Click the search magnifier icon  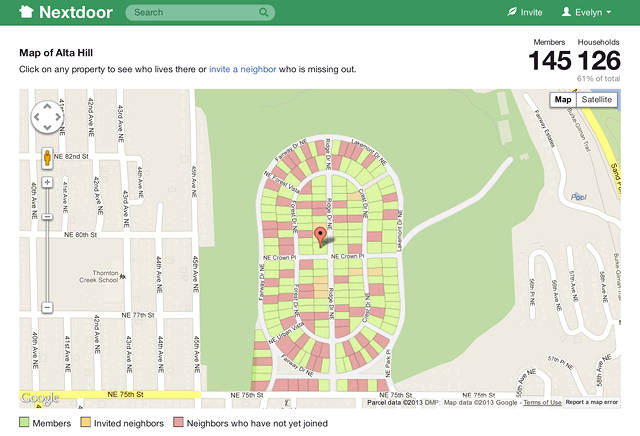point(264,12)
